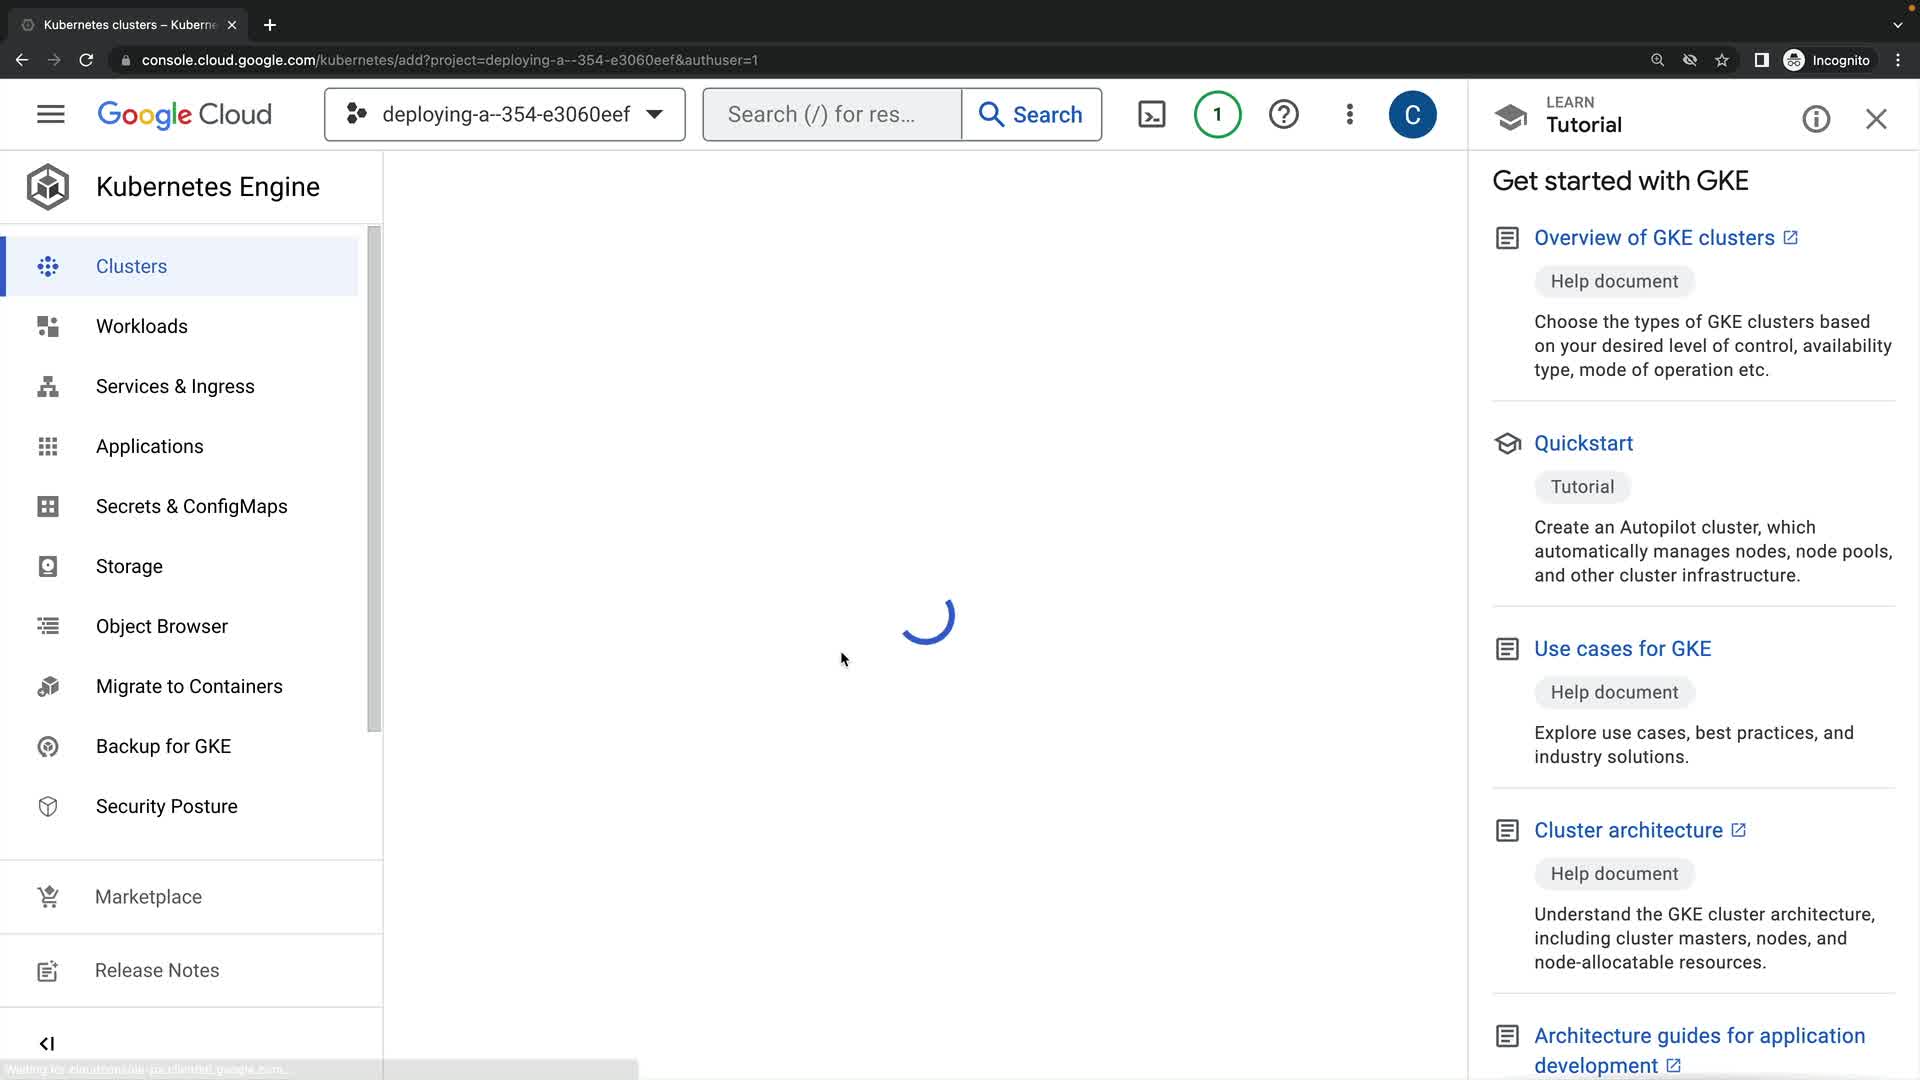Activate Cloud Shell terminal icon

pos(1152,114)
